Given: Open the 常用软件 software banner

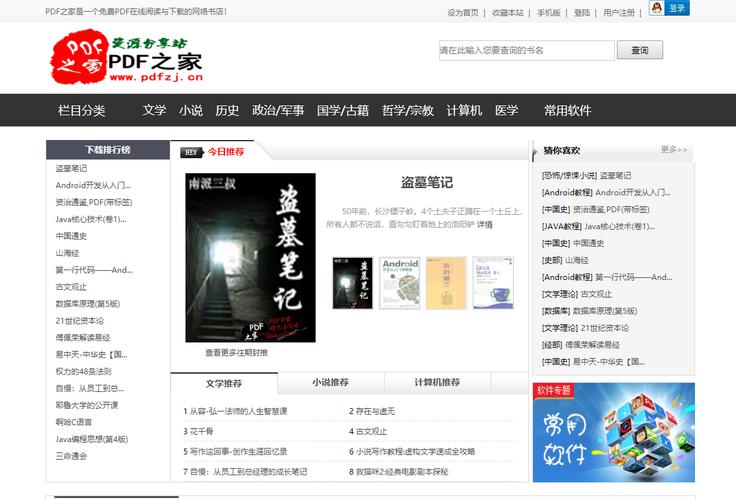Looking at the screenshot, I should click(613, 432).
